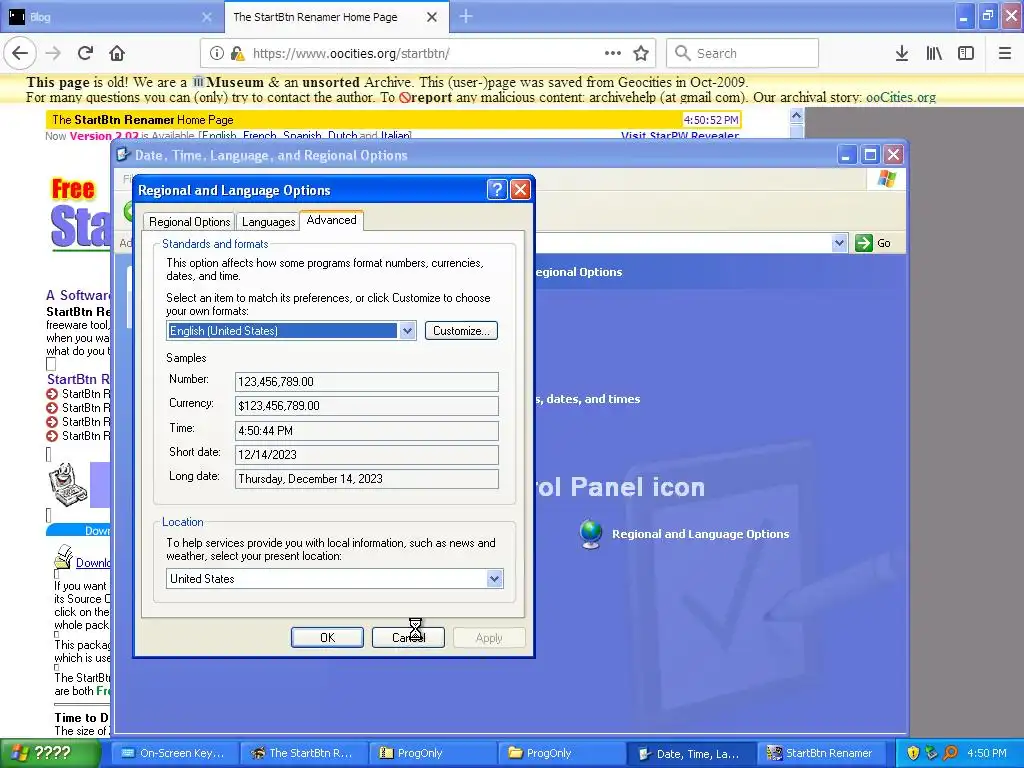Open the second ProgOnly folder taskbar button
This screenshot has width=1024, height=768.
(x=561, y=753)
